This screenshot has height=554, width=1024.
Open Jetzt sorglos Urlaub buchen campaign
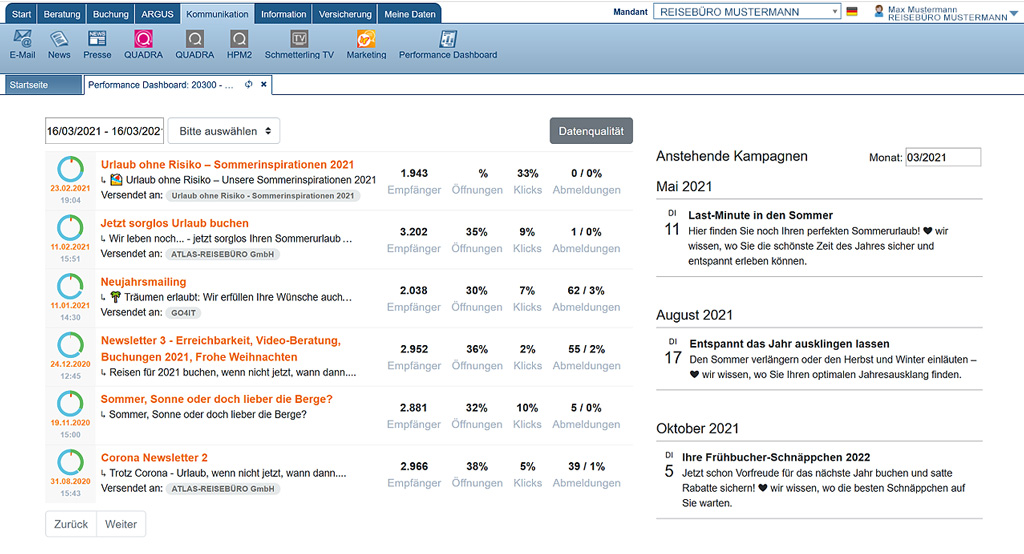click(x=174, y=223)
